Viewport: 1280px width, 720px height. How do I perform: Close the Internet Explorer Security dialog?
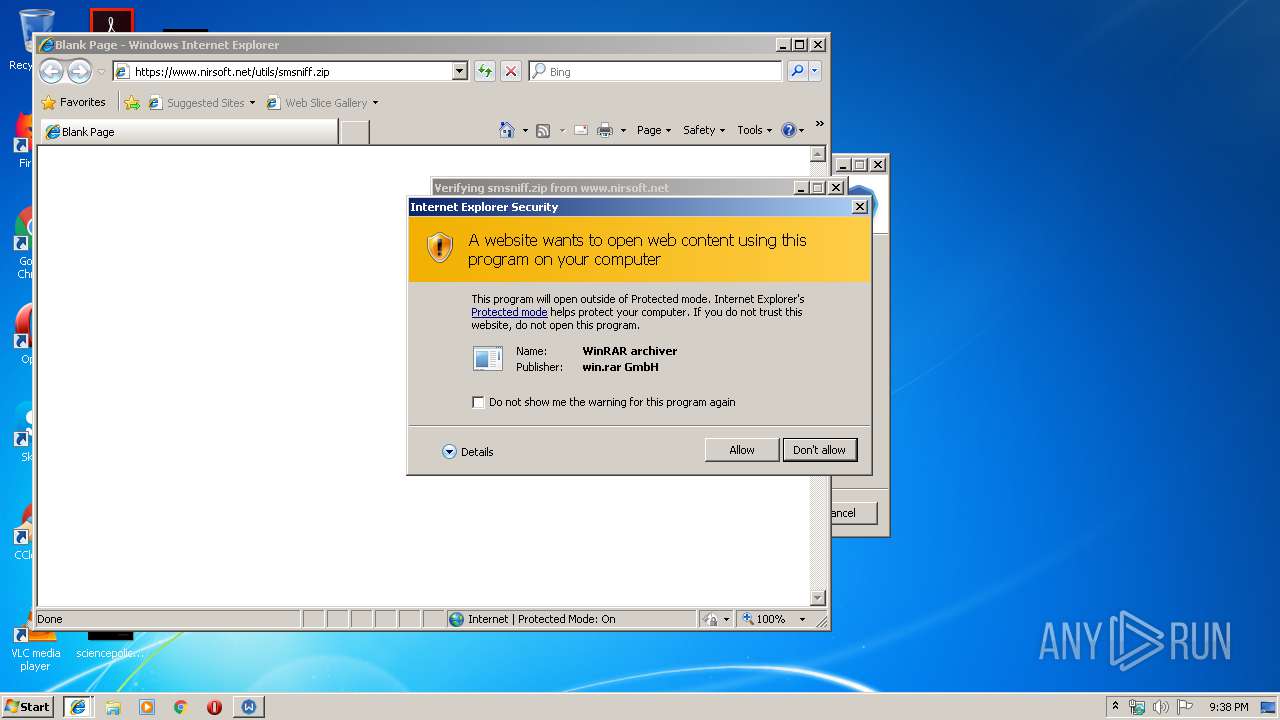[859, 207]
